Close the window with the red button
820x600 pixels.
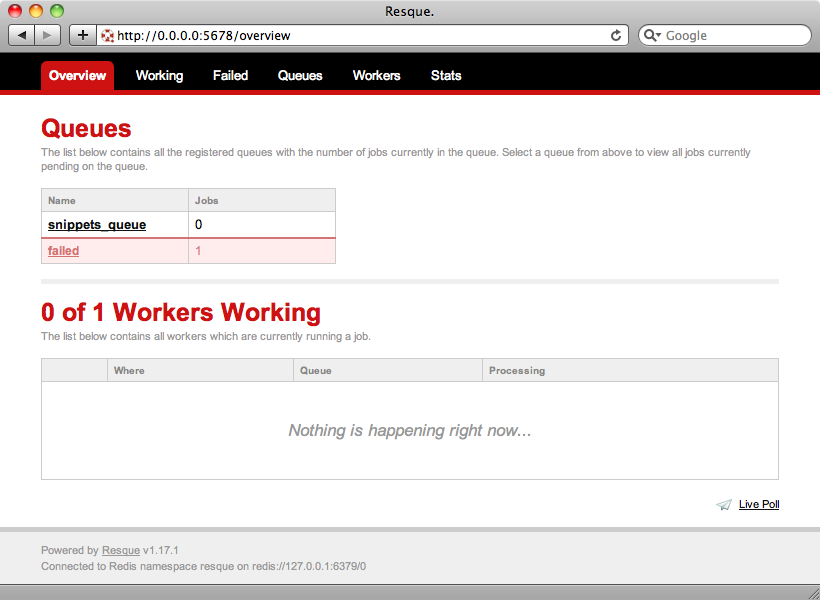point(15,10)
